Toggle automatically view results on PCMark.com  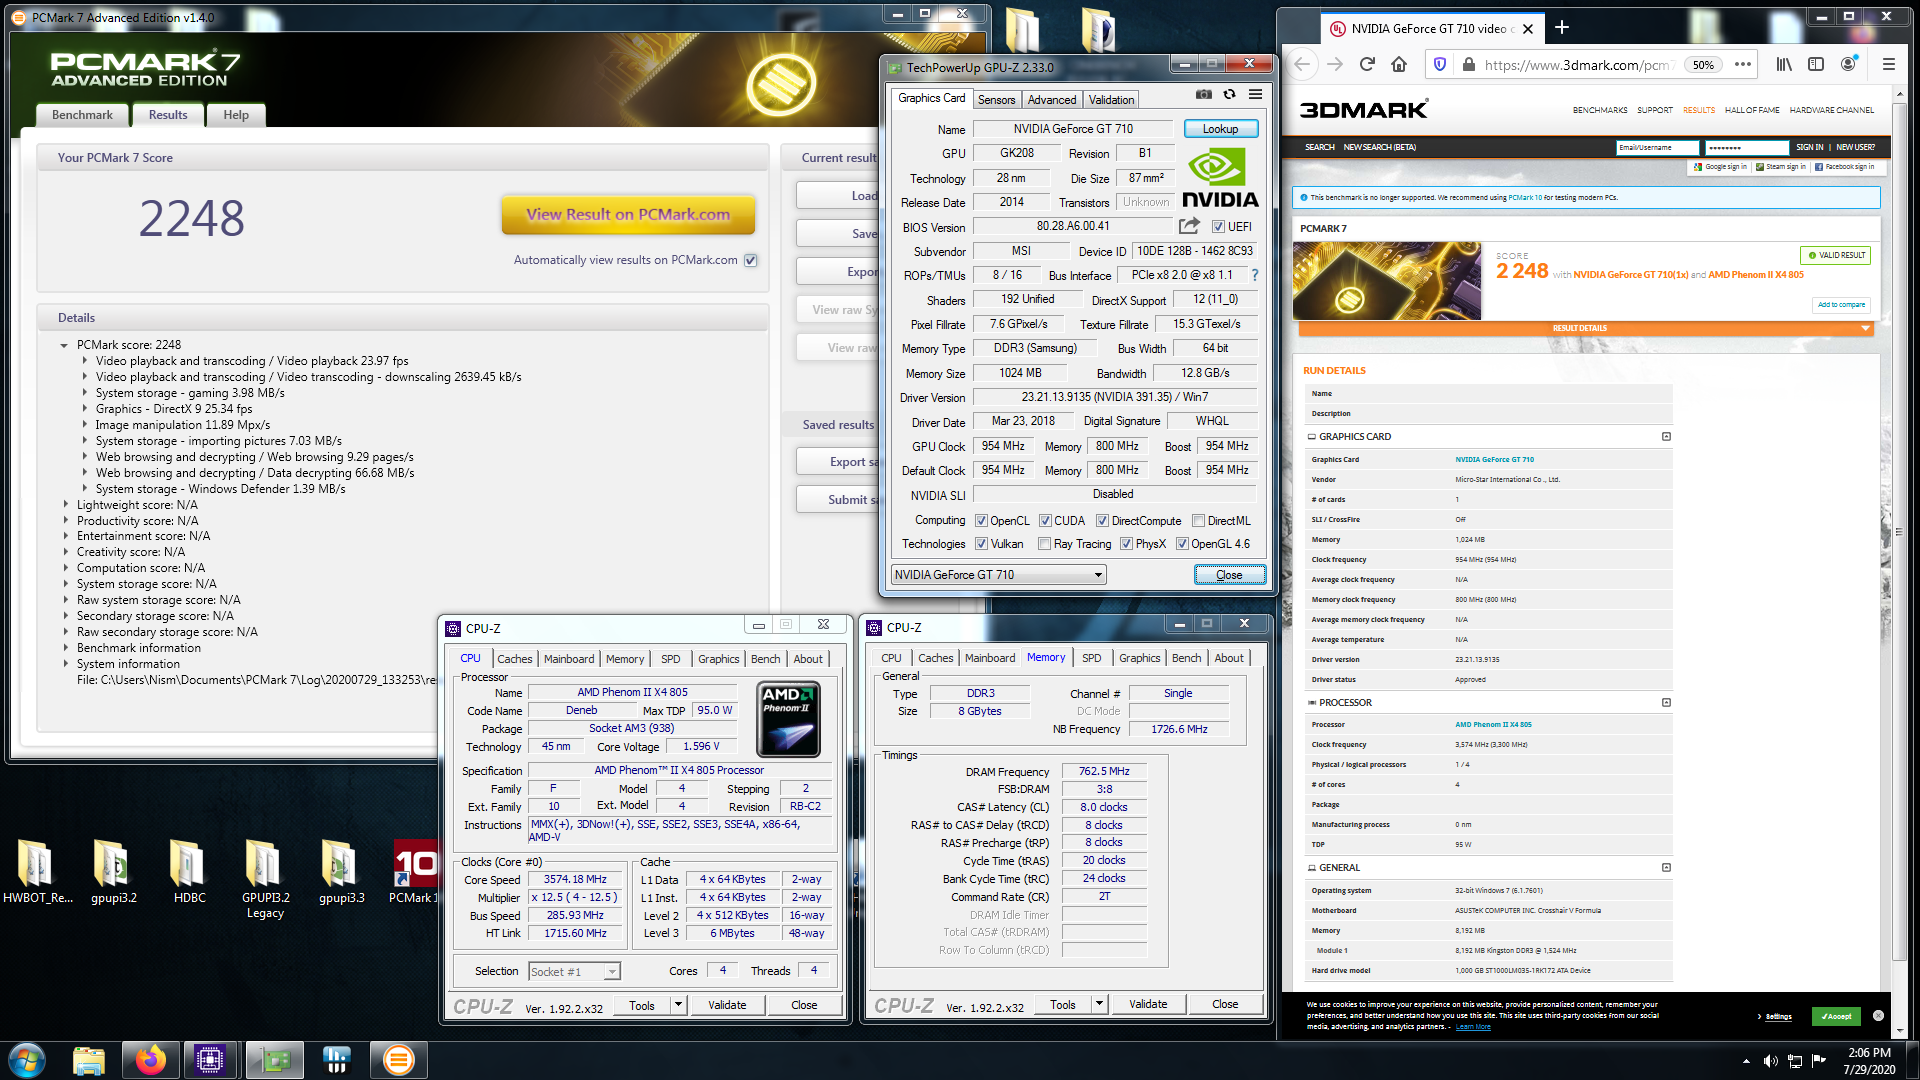[751, 260]
